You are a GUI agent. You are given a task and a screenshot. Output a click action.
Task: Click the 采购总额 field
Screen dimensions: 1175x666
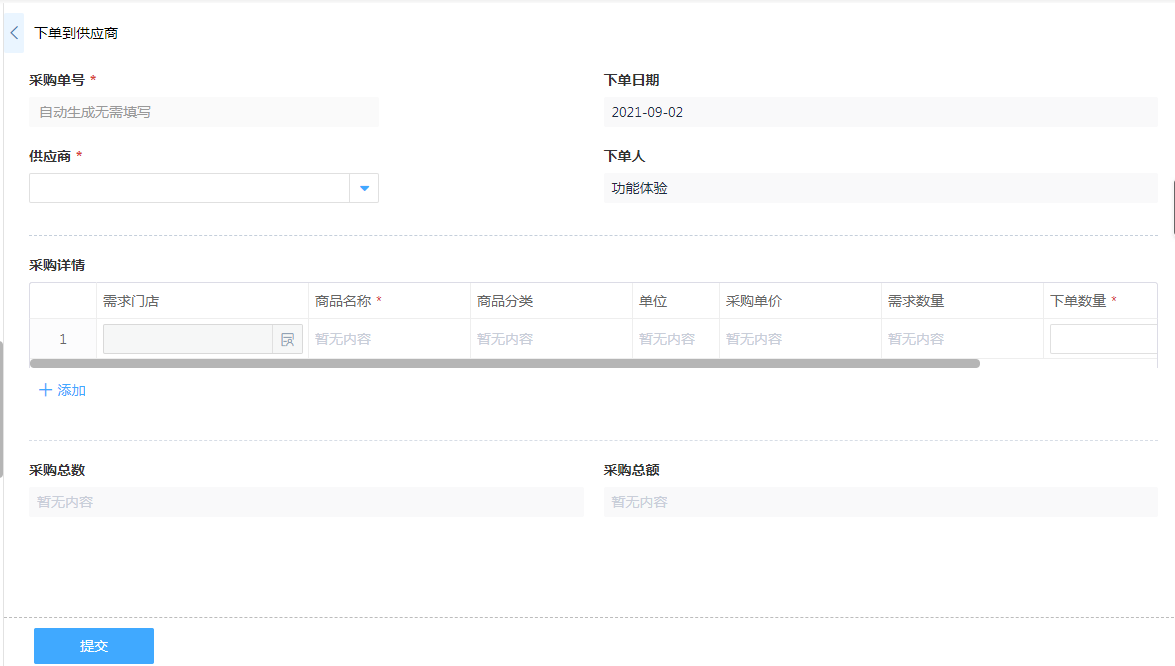pos(881,502)
